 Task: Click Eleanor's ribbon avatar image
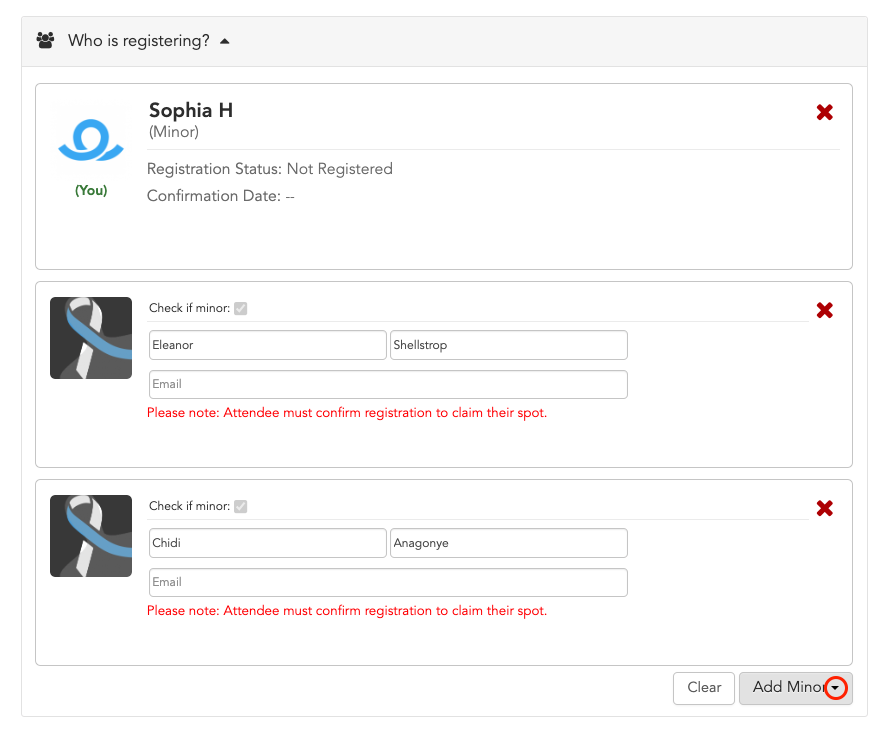point(91,338)
